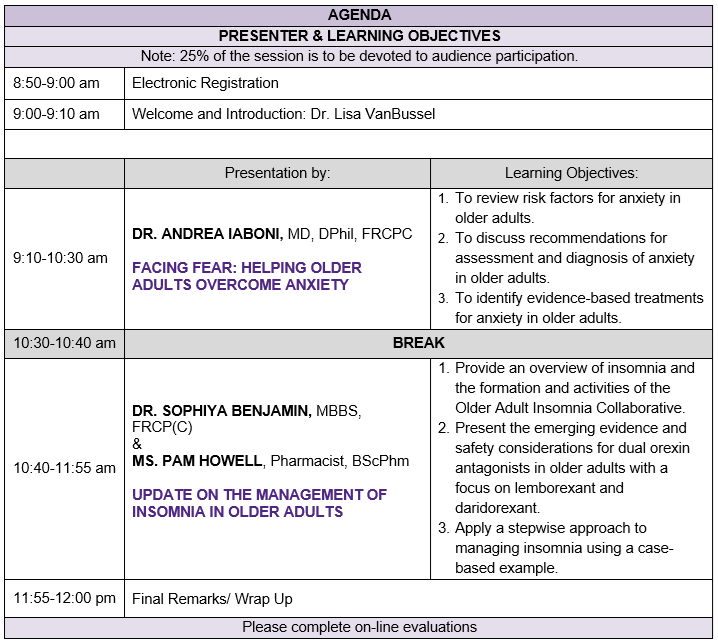Click the name Dr. Sophiya Benjamin
Screen dimensions: 718x644
click(222, 410)
